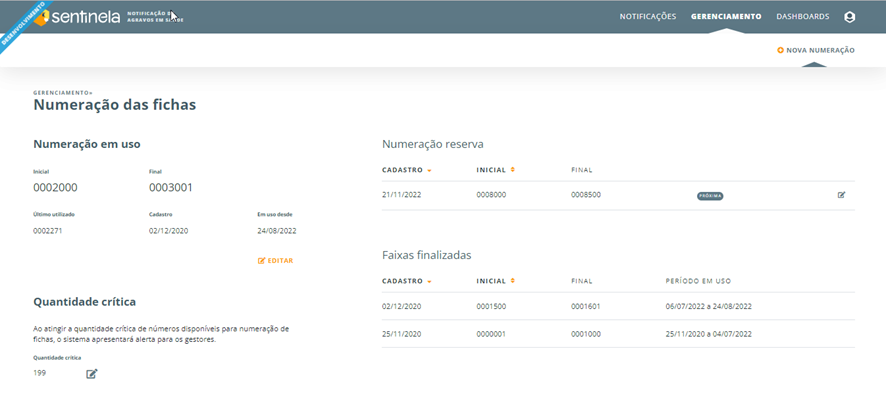The image size is (886, 399).
Task: Select reserve date 21/11/2022
Action: 402,195
